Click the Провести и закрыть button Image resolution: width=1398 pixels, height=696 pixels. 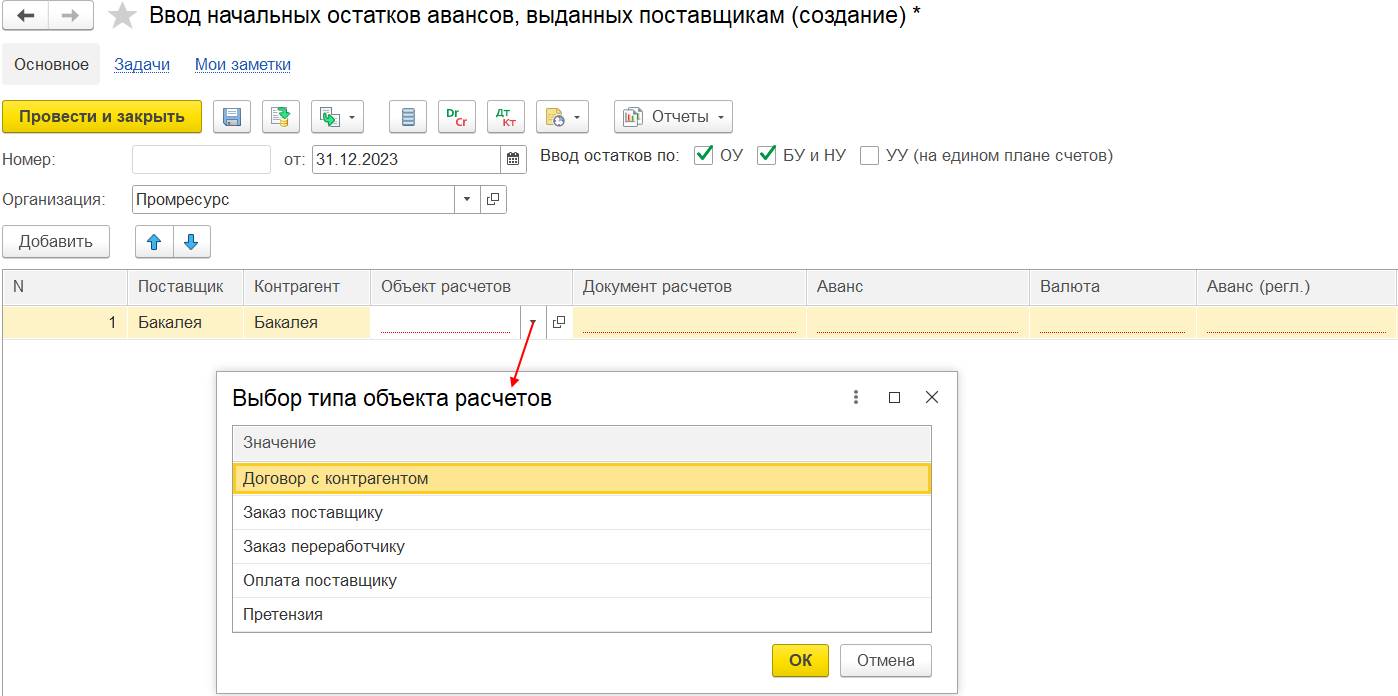pos(102,117)
